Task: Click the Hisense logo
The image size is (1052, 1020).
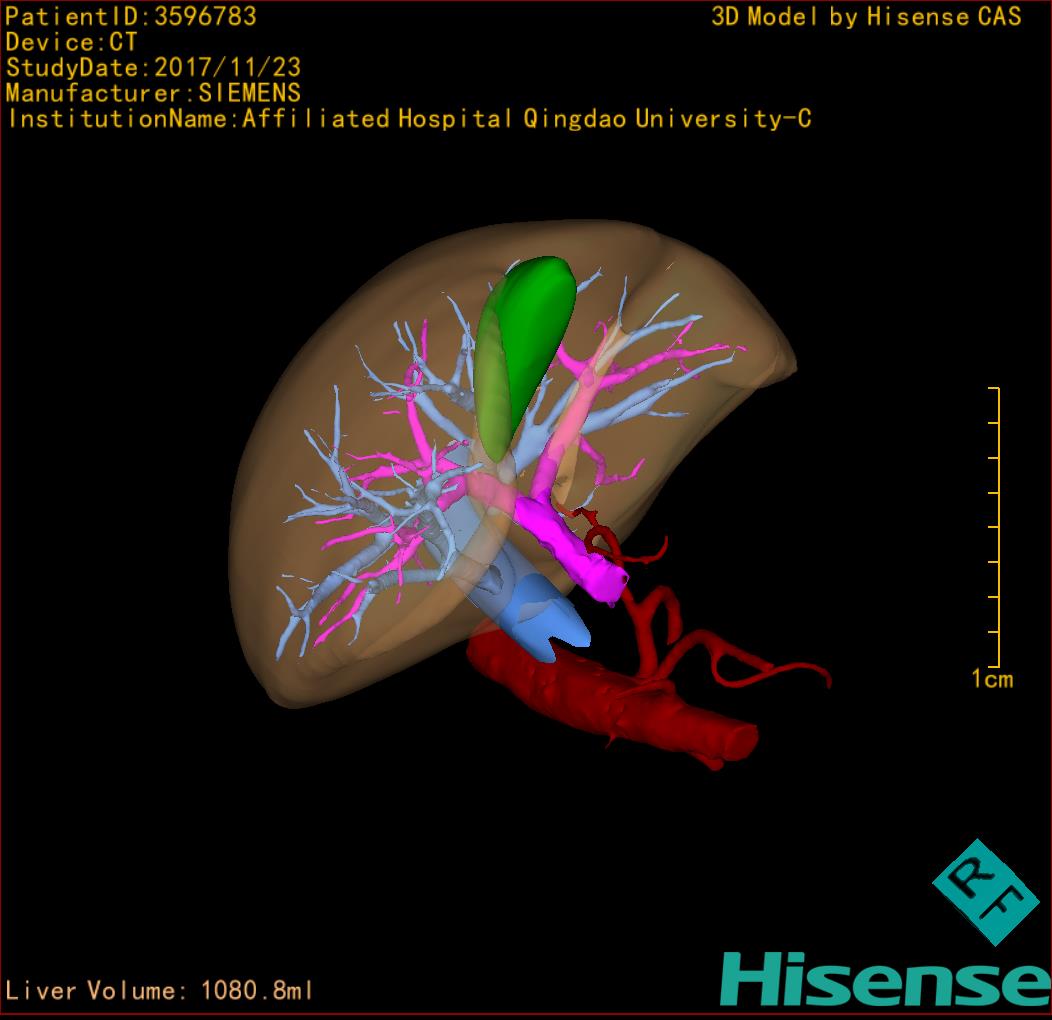Action: point(885,979)
